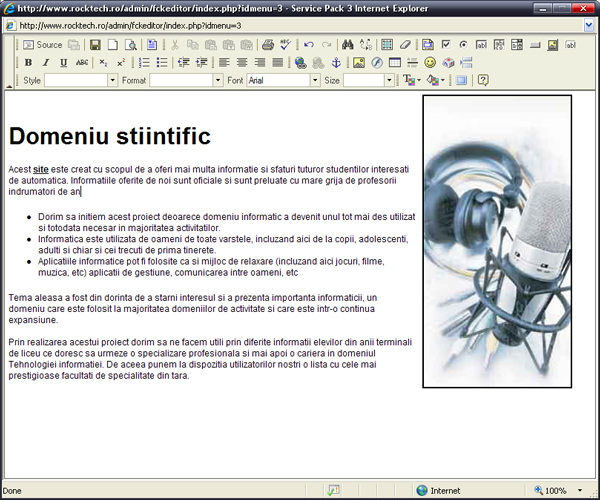The width and height of the screenshot is (600, 500).
Task: Click the Insert Image icon
Action: click(x=359, y=62)
